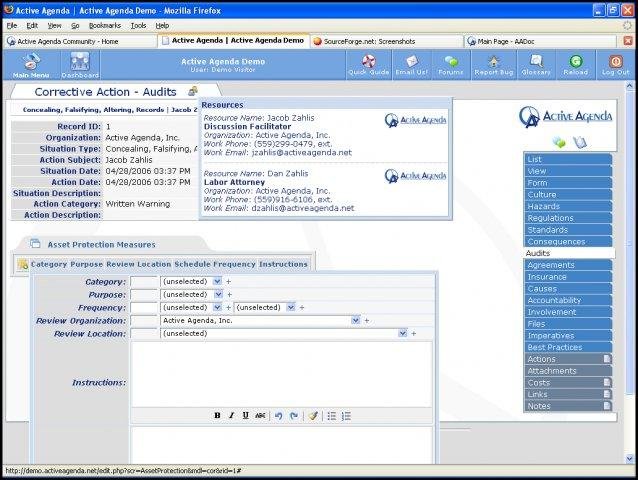This screenshot has width=638, height=480.
Task: Click the Email Us envelope icon
Action: pos(412,61)
